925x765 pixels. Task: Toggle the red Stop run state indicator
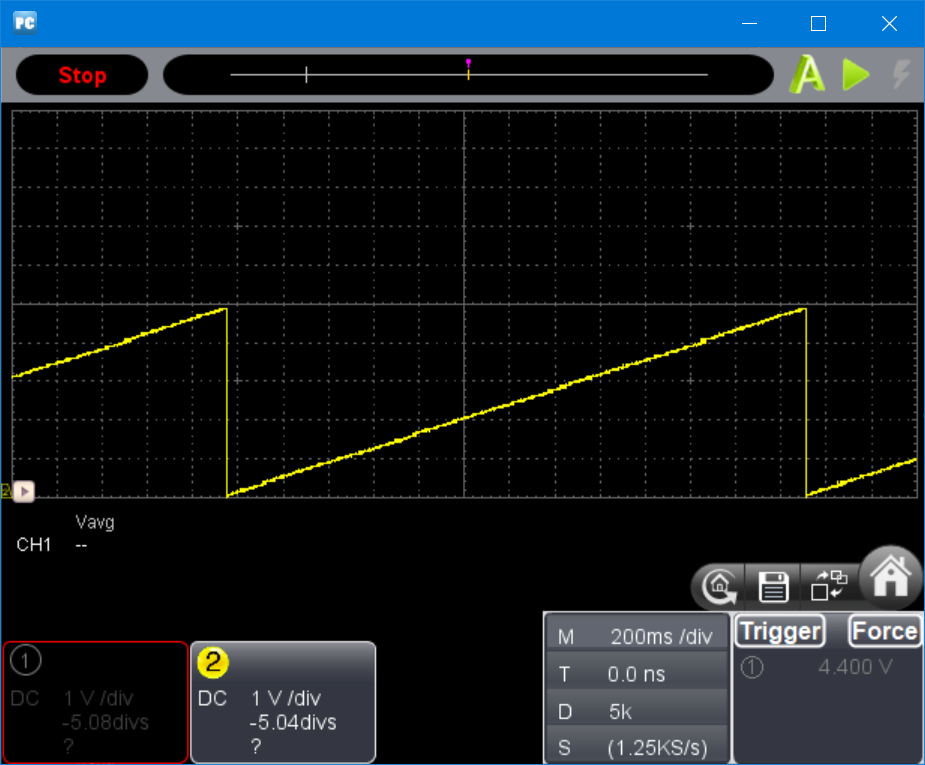coord(82,75)
